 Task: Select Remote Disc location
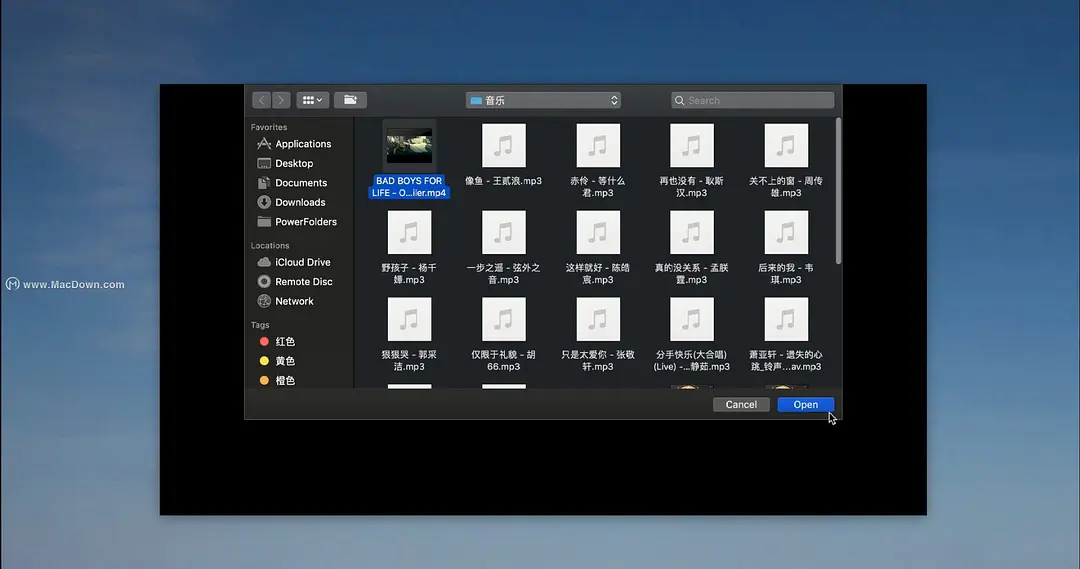[295, 282]
